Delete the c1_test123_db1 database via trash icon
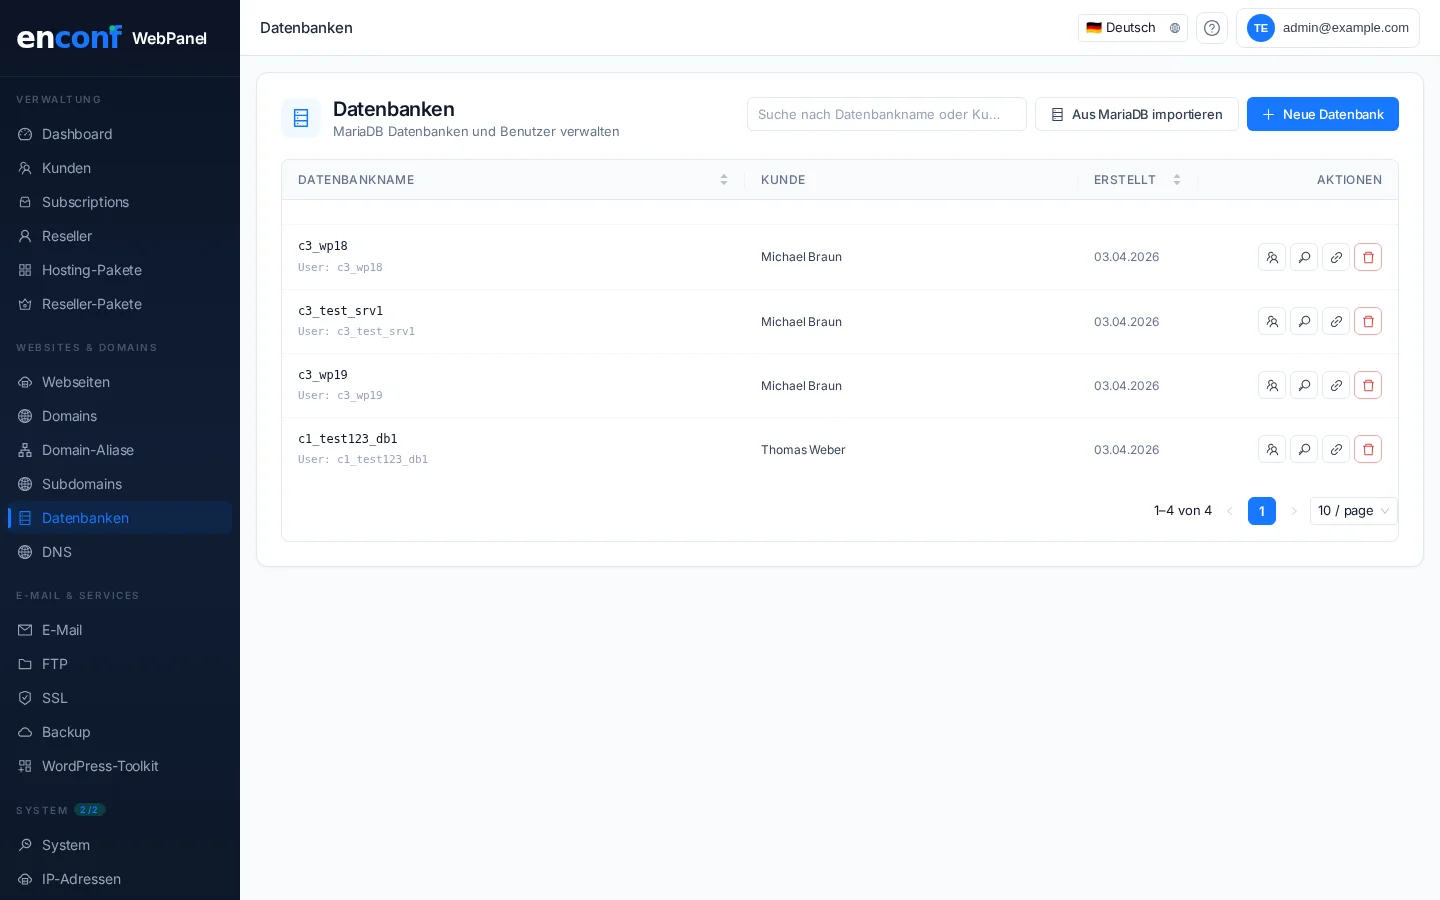The height and width of the screenshot is (900, 1440). tap(1368, 449)
